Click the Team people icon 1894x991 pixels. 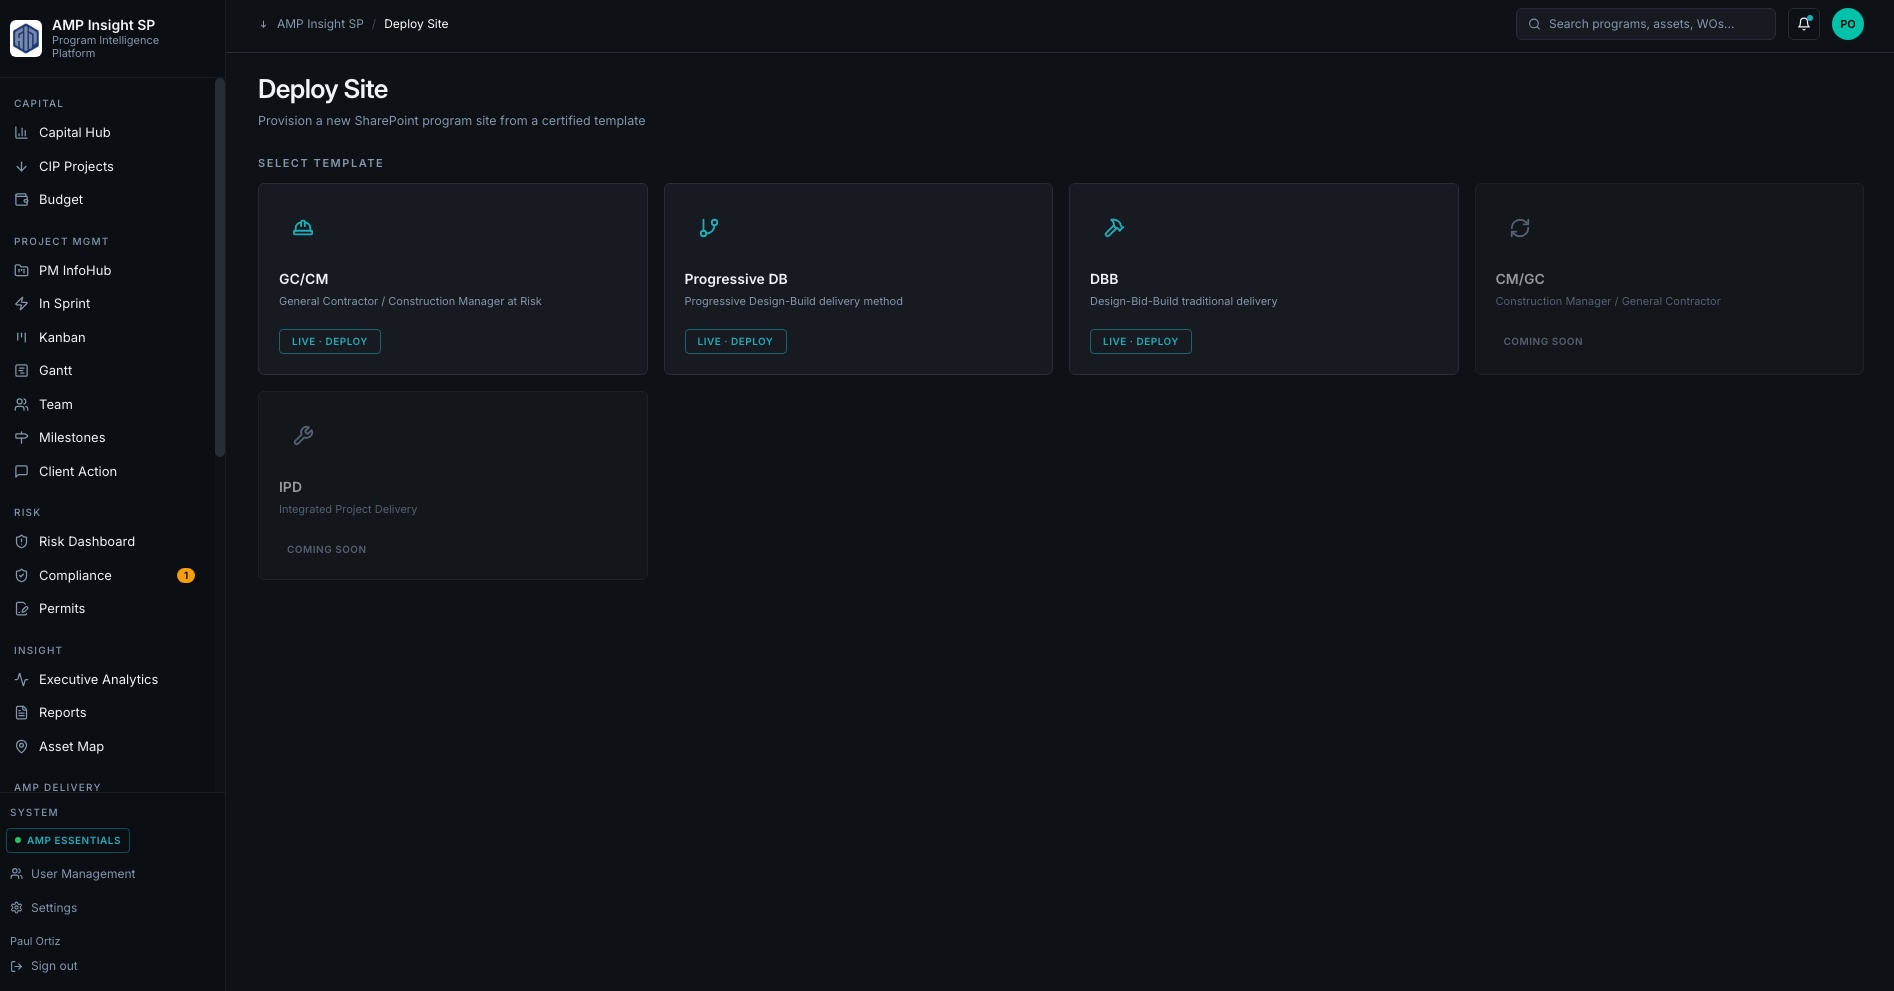tap(21, 404)
